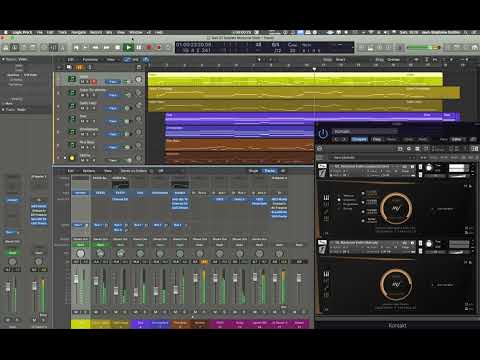Open the Library via the control bar icon
The width and height of the screenshot is (480, 360).
pos(6,47)
